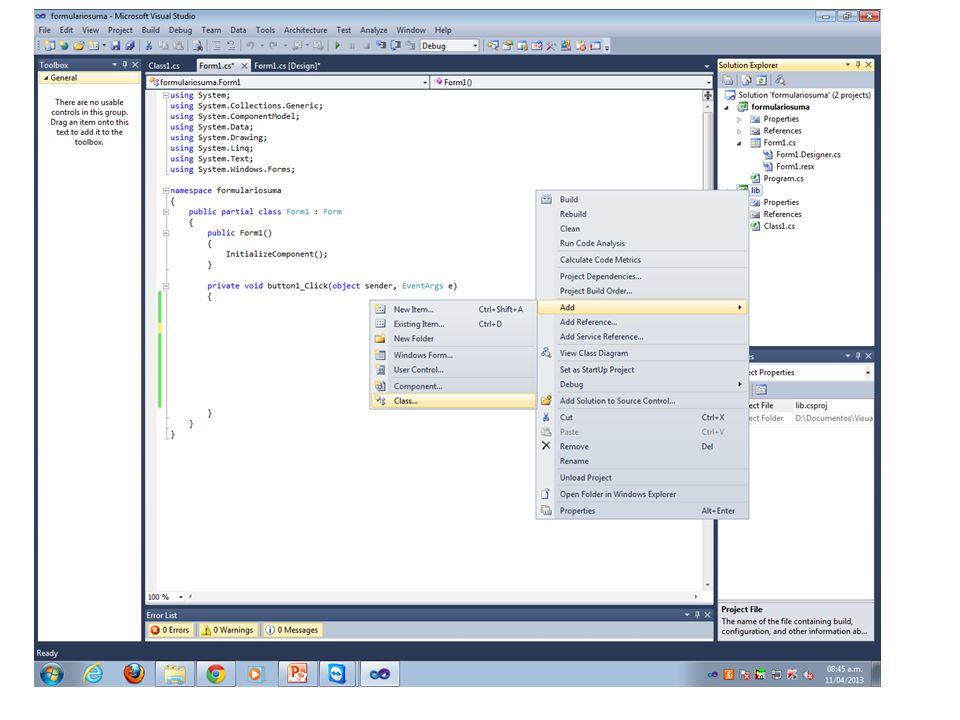Click the editor horizontal scrollbar right arrow
The height and width of the screenshot is (720, 960).
(x=696, y=596)
